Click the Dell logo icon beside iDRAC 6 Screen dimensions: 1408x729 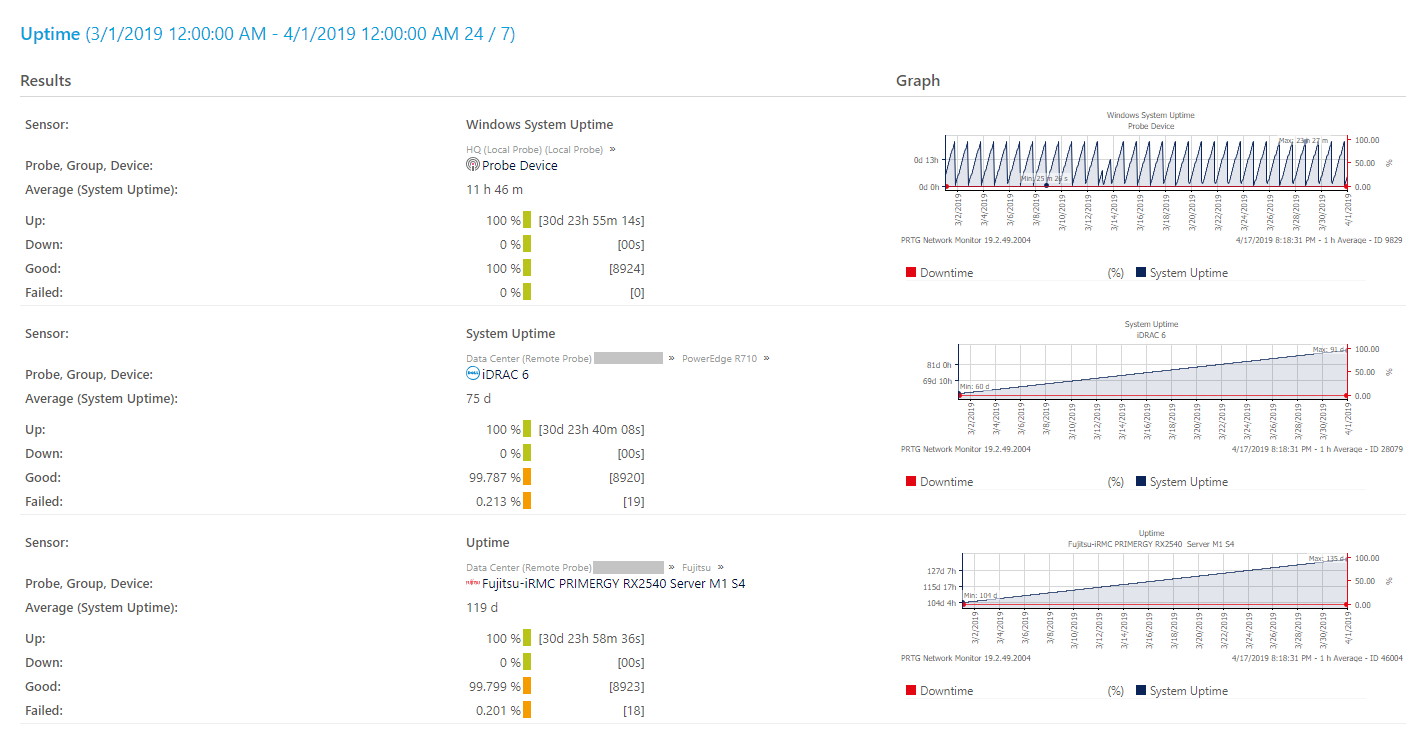pos(473,374)
